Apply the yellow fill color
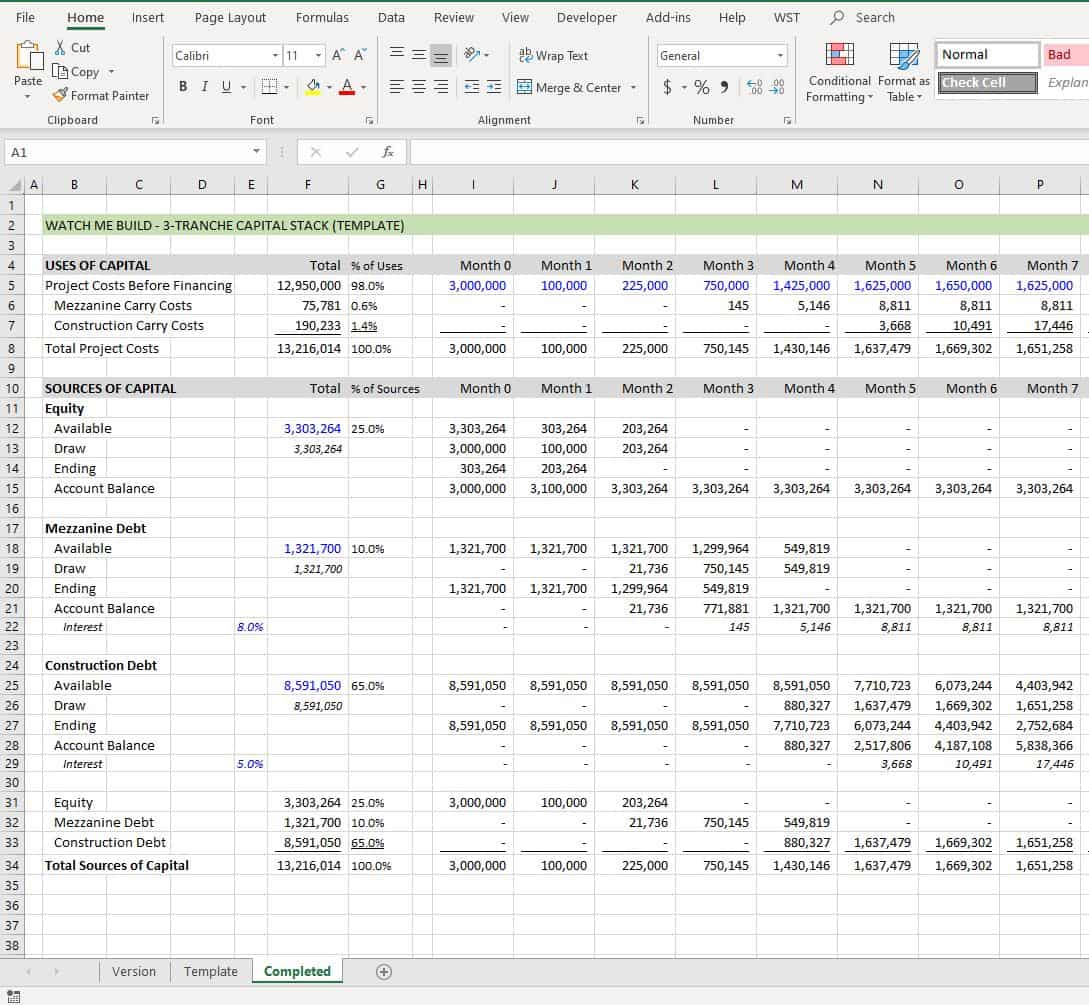Screen dimensions: 1089x1005 [313, 87]
